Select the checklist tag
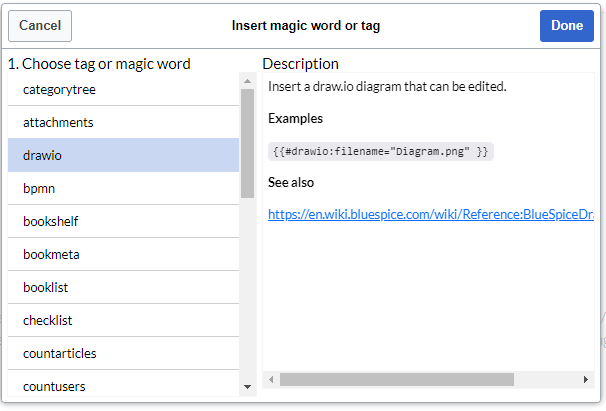The width and height of the screenshot is (606, 411). point(123,320)
